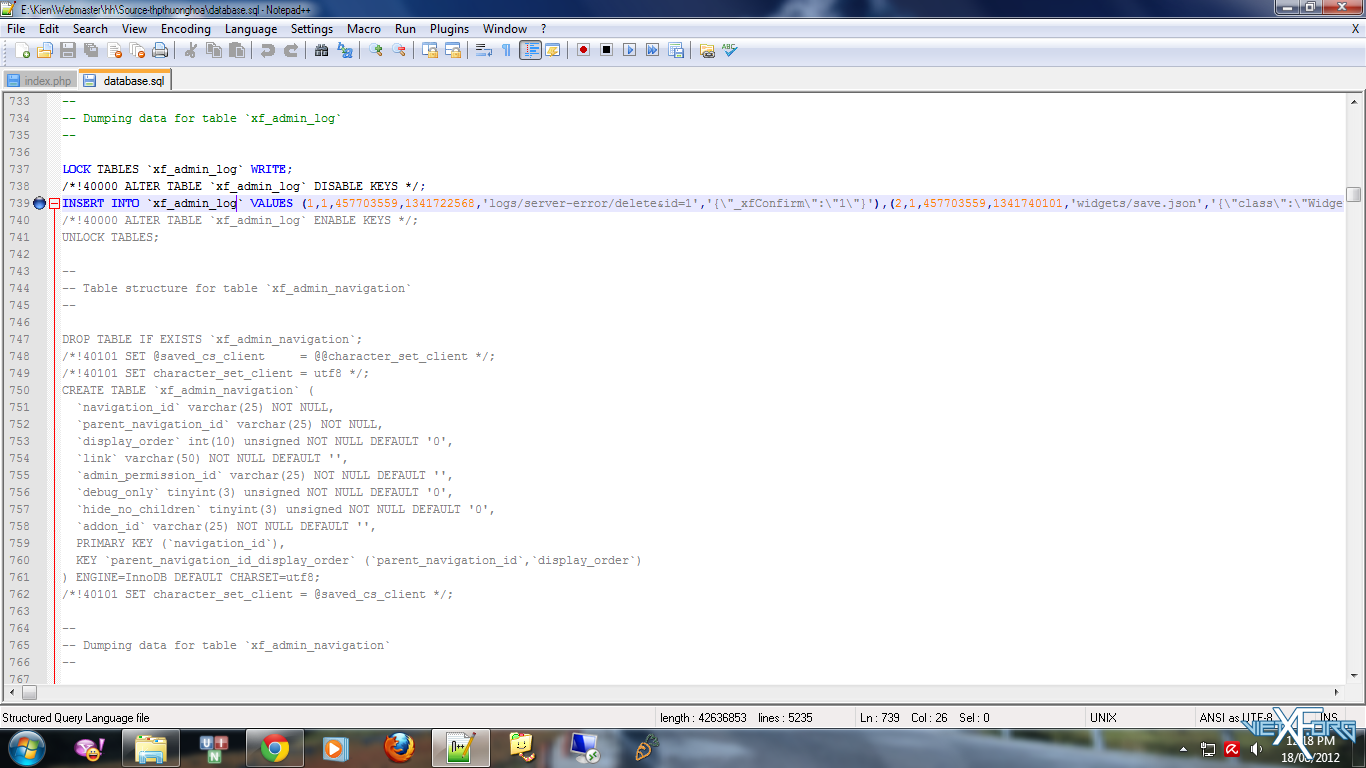
Task: Close document using menu bar X
Action: (x=1355, y=29)
